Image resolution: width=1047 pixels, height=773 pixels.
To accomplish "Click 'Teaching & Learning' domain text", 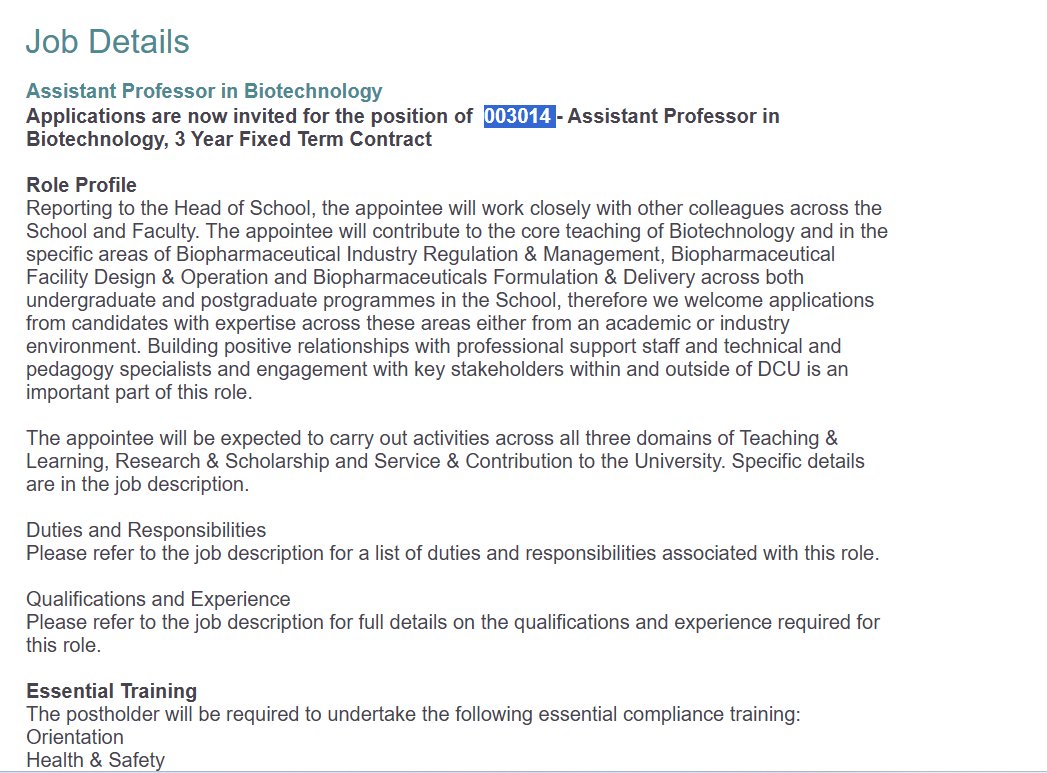I will click(x=789, y=438).
